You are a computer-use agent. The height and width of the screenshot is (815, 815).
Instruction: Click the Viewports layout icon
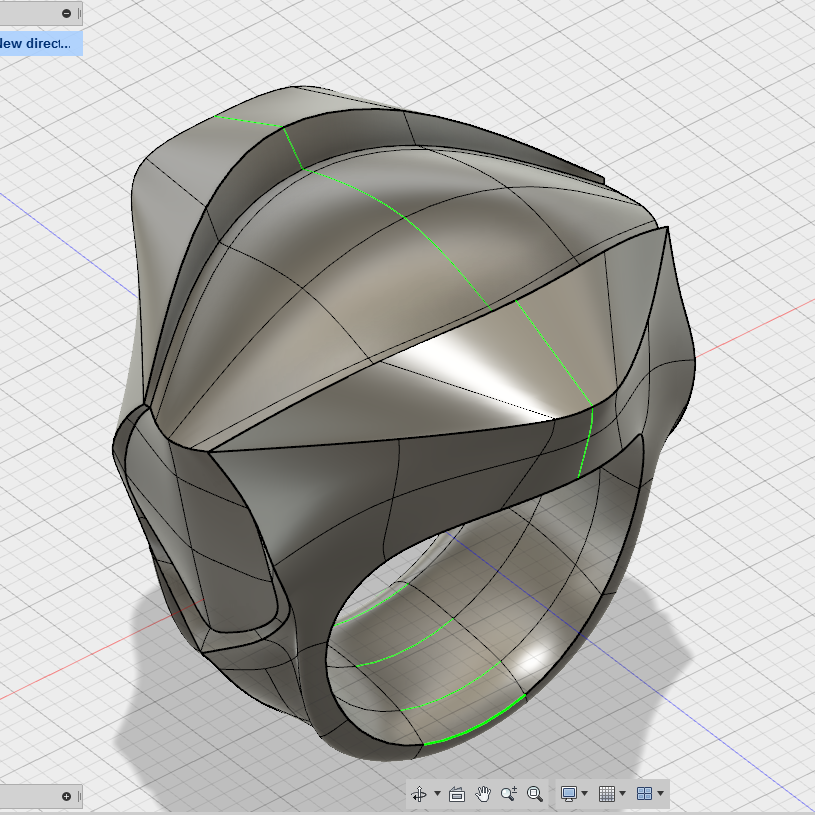645,794
